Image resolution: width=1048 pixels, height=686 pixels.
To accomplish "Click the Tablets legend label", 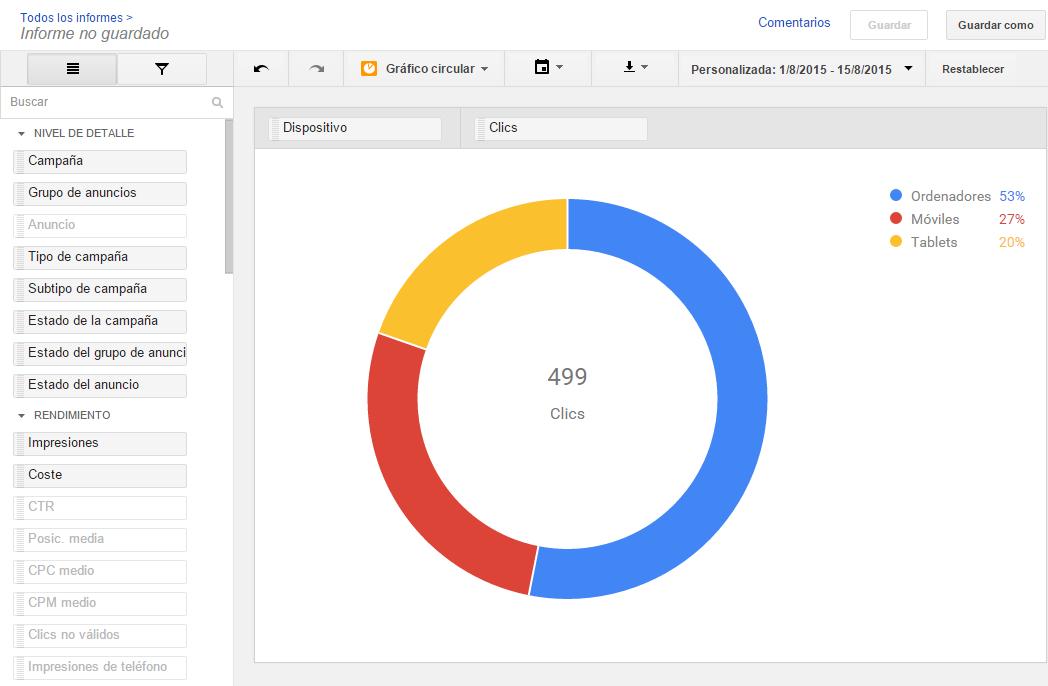I will click(x=934, y=242).
